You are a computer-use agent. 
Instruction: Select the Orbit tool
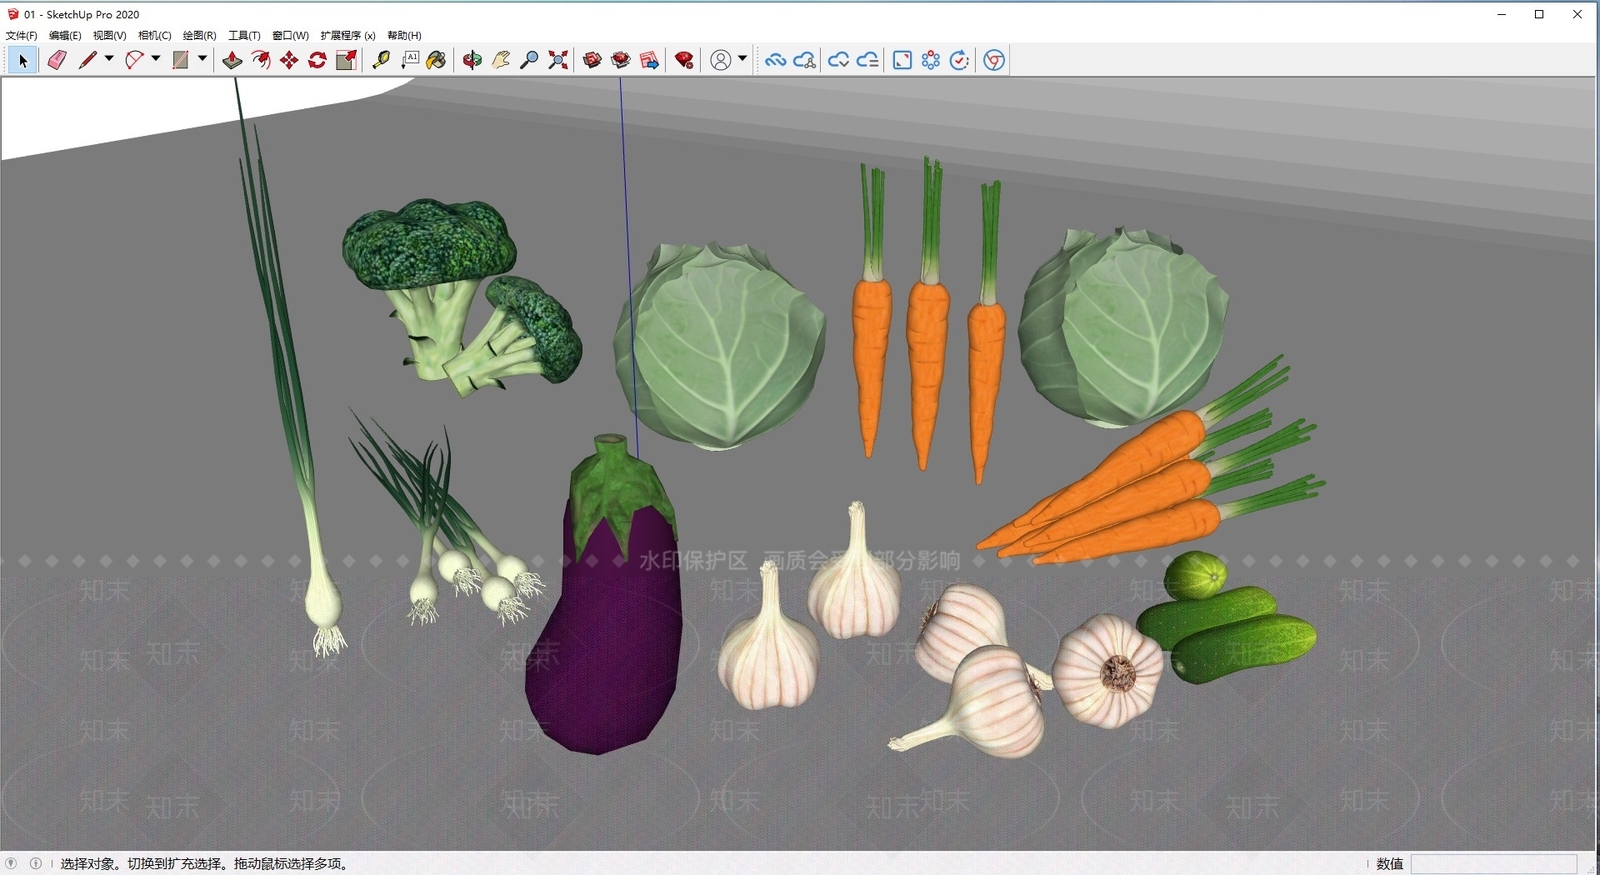pyautogui.click(x=472, y=61)
